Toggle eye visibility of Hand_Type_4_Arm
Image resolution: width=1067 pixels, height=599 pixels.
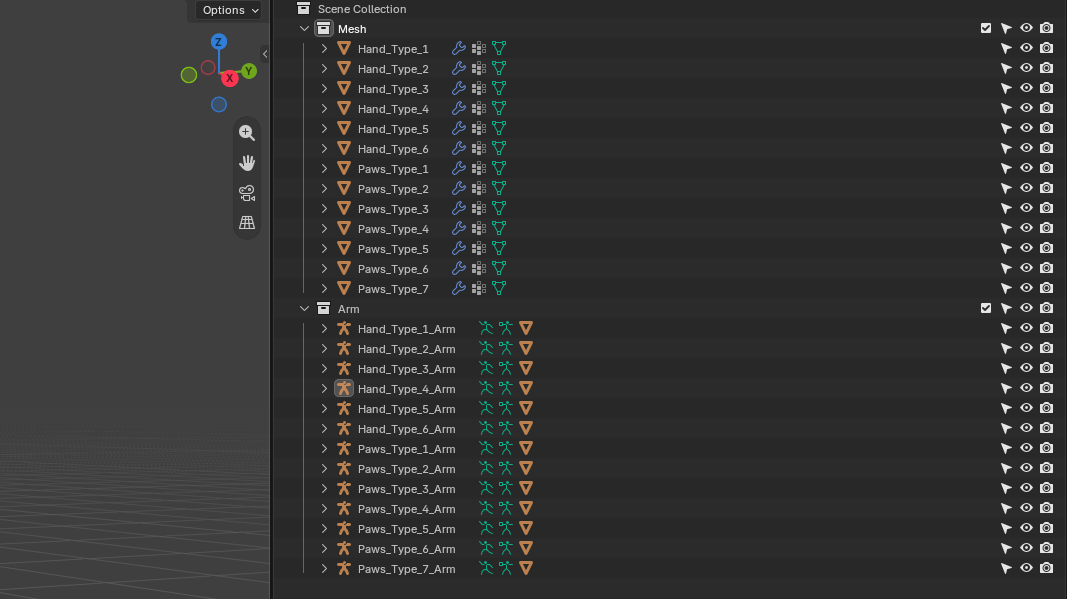pos(1026,389)
